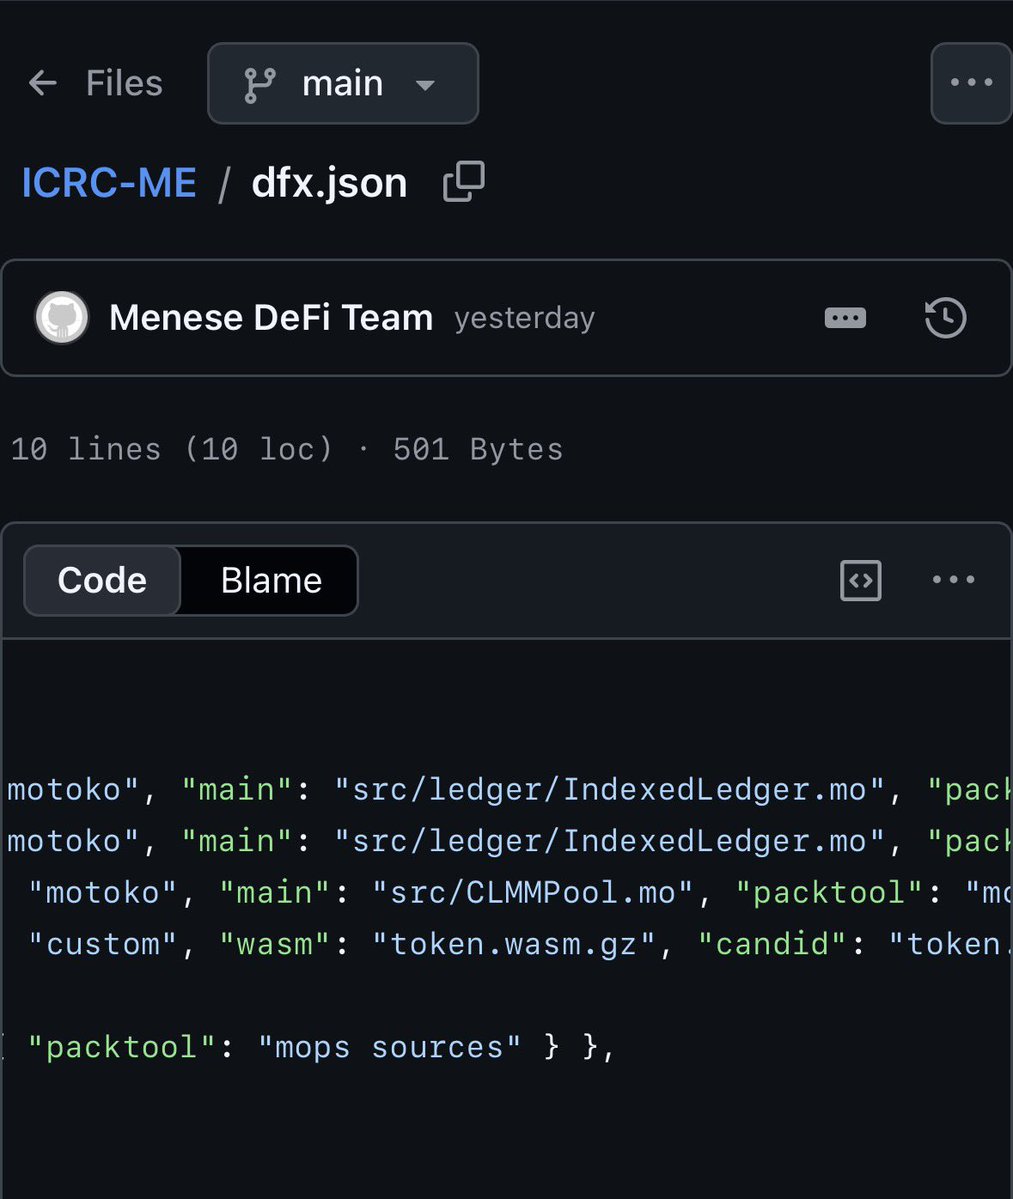Viewport: 1013px width, 1199px height.
Task: Open the top-right more options menu
Action: pyautogui.click(x=970, y=83)
